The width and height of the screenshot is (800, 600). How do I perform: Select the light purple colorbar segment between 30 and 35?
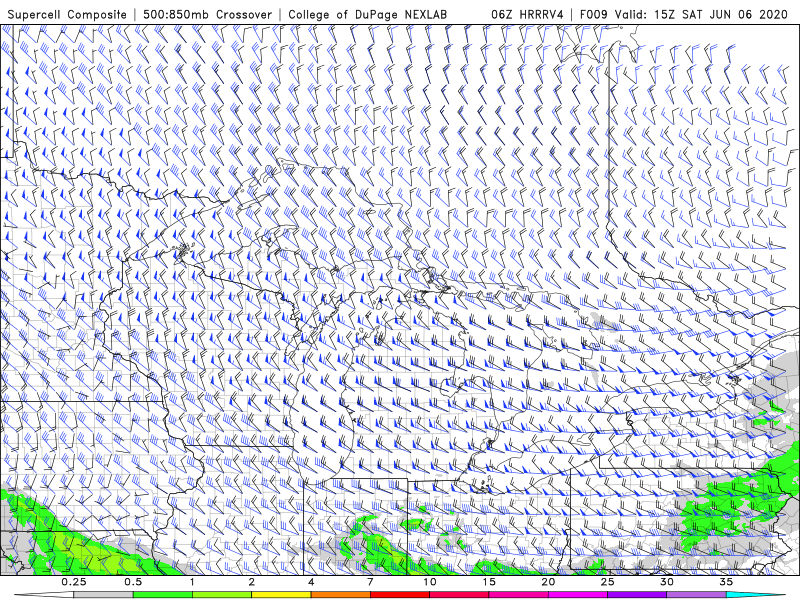(696, 595)
